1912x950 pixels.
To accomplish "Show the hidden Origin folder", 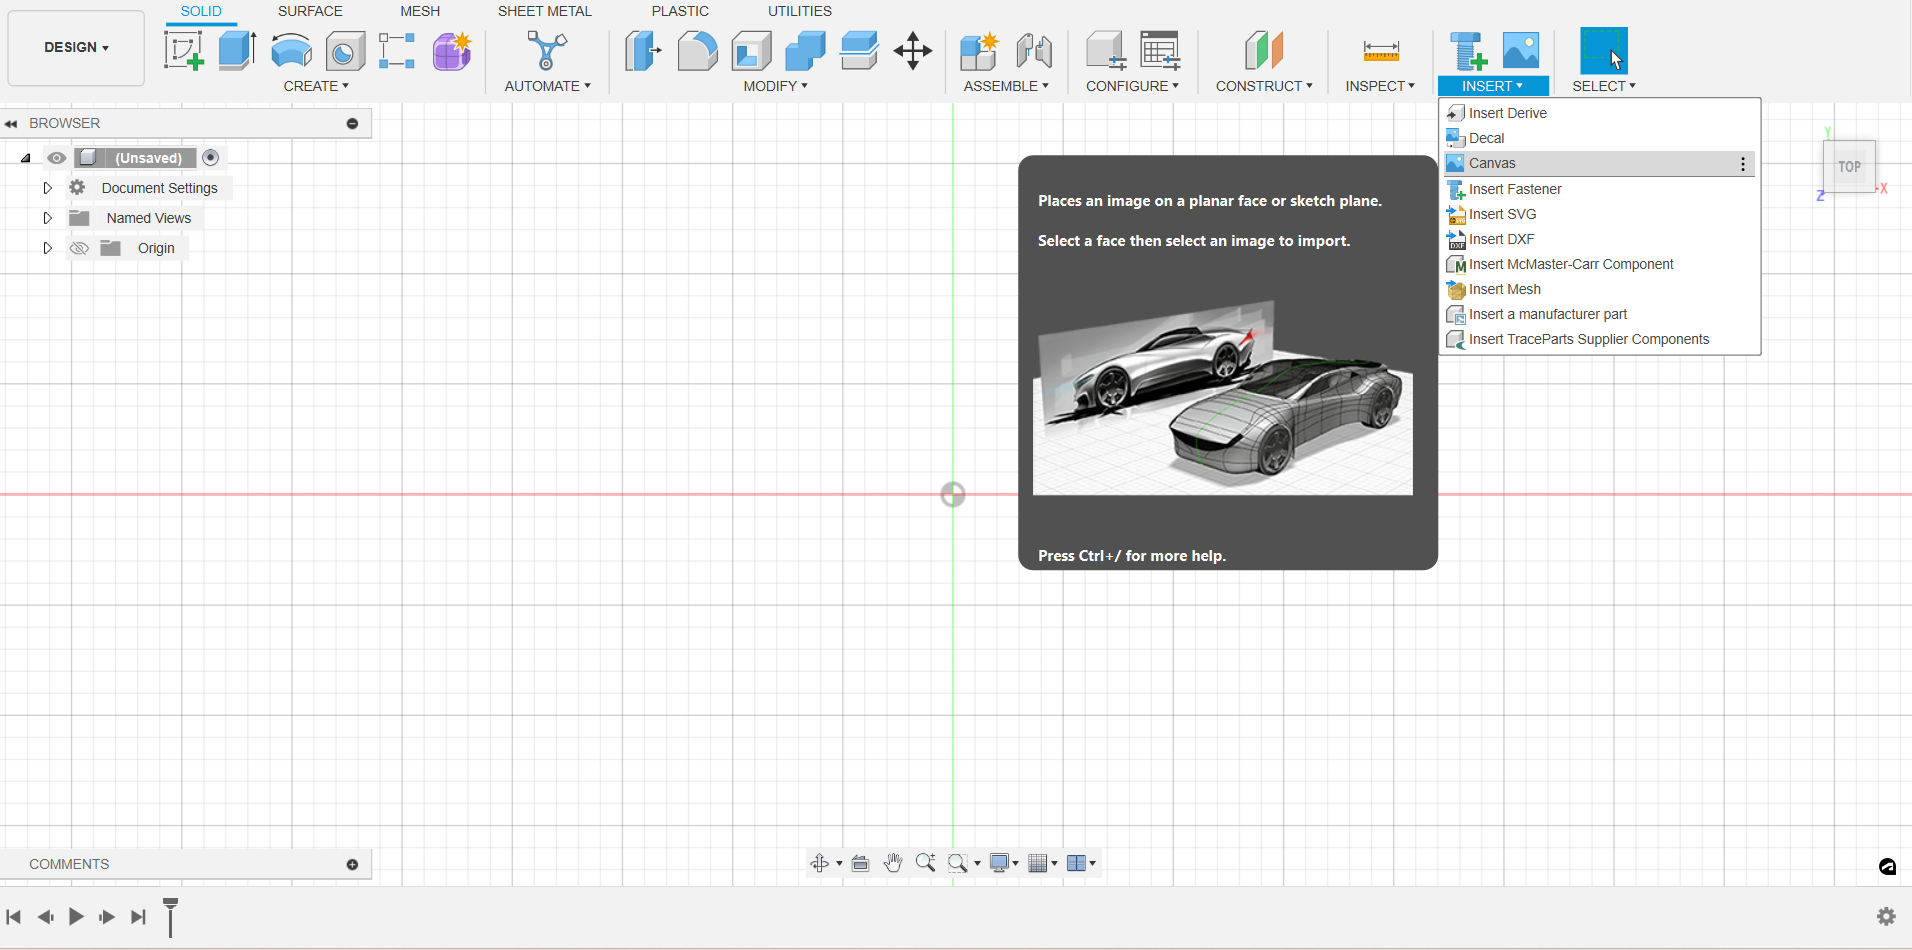I will [x=79, y=248].
